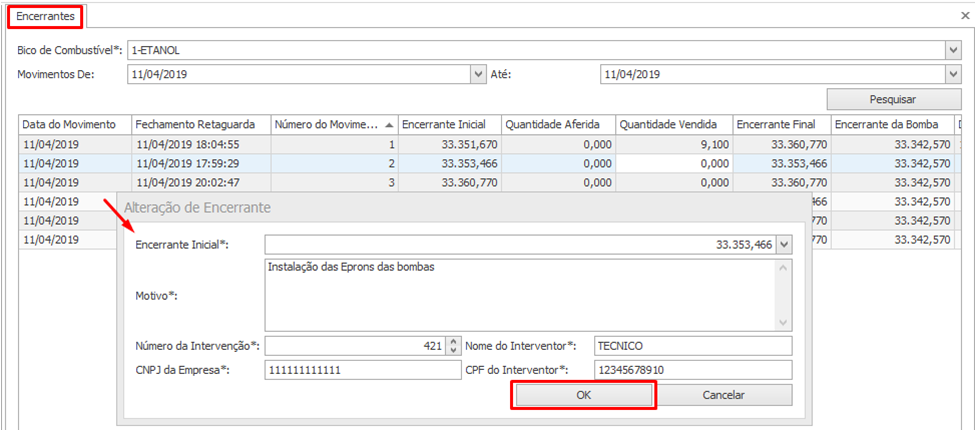Click Encerrante Inicial cell 33.353,466 in row 2
The height and width of the screenshot is (431, 976).
coord(449,164)
